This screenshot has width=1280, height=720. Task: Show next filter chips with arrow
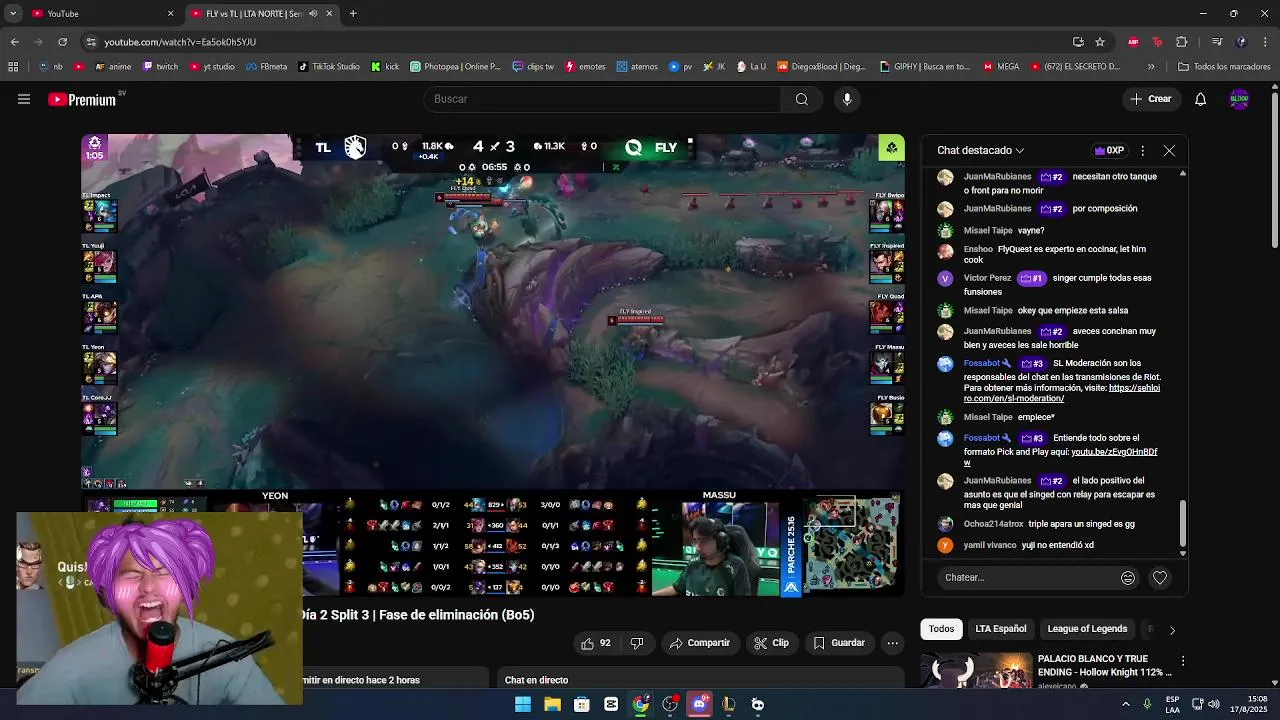1172,630
